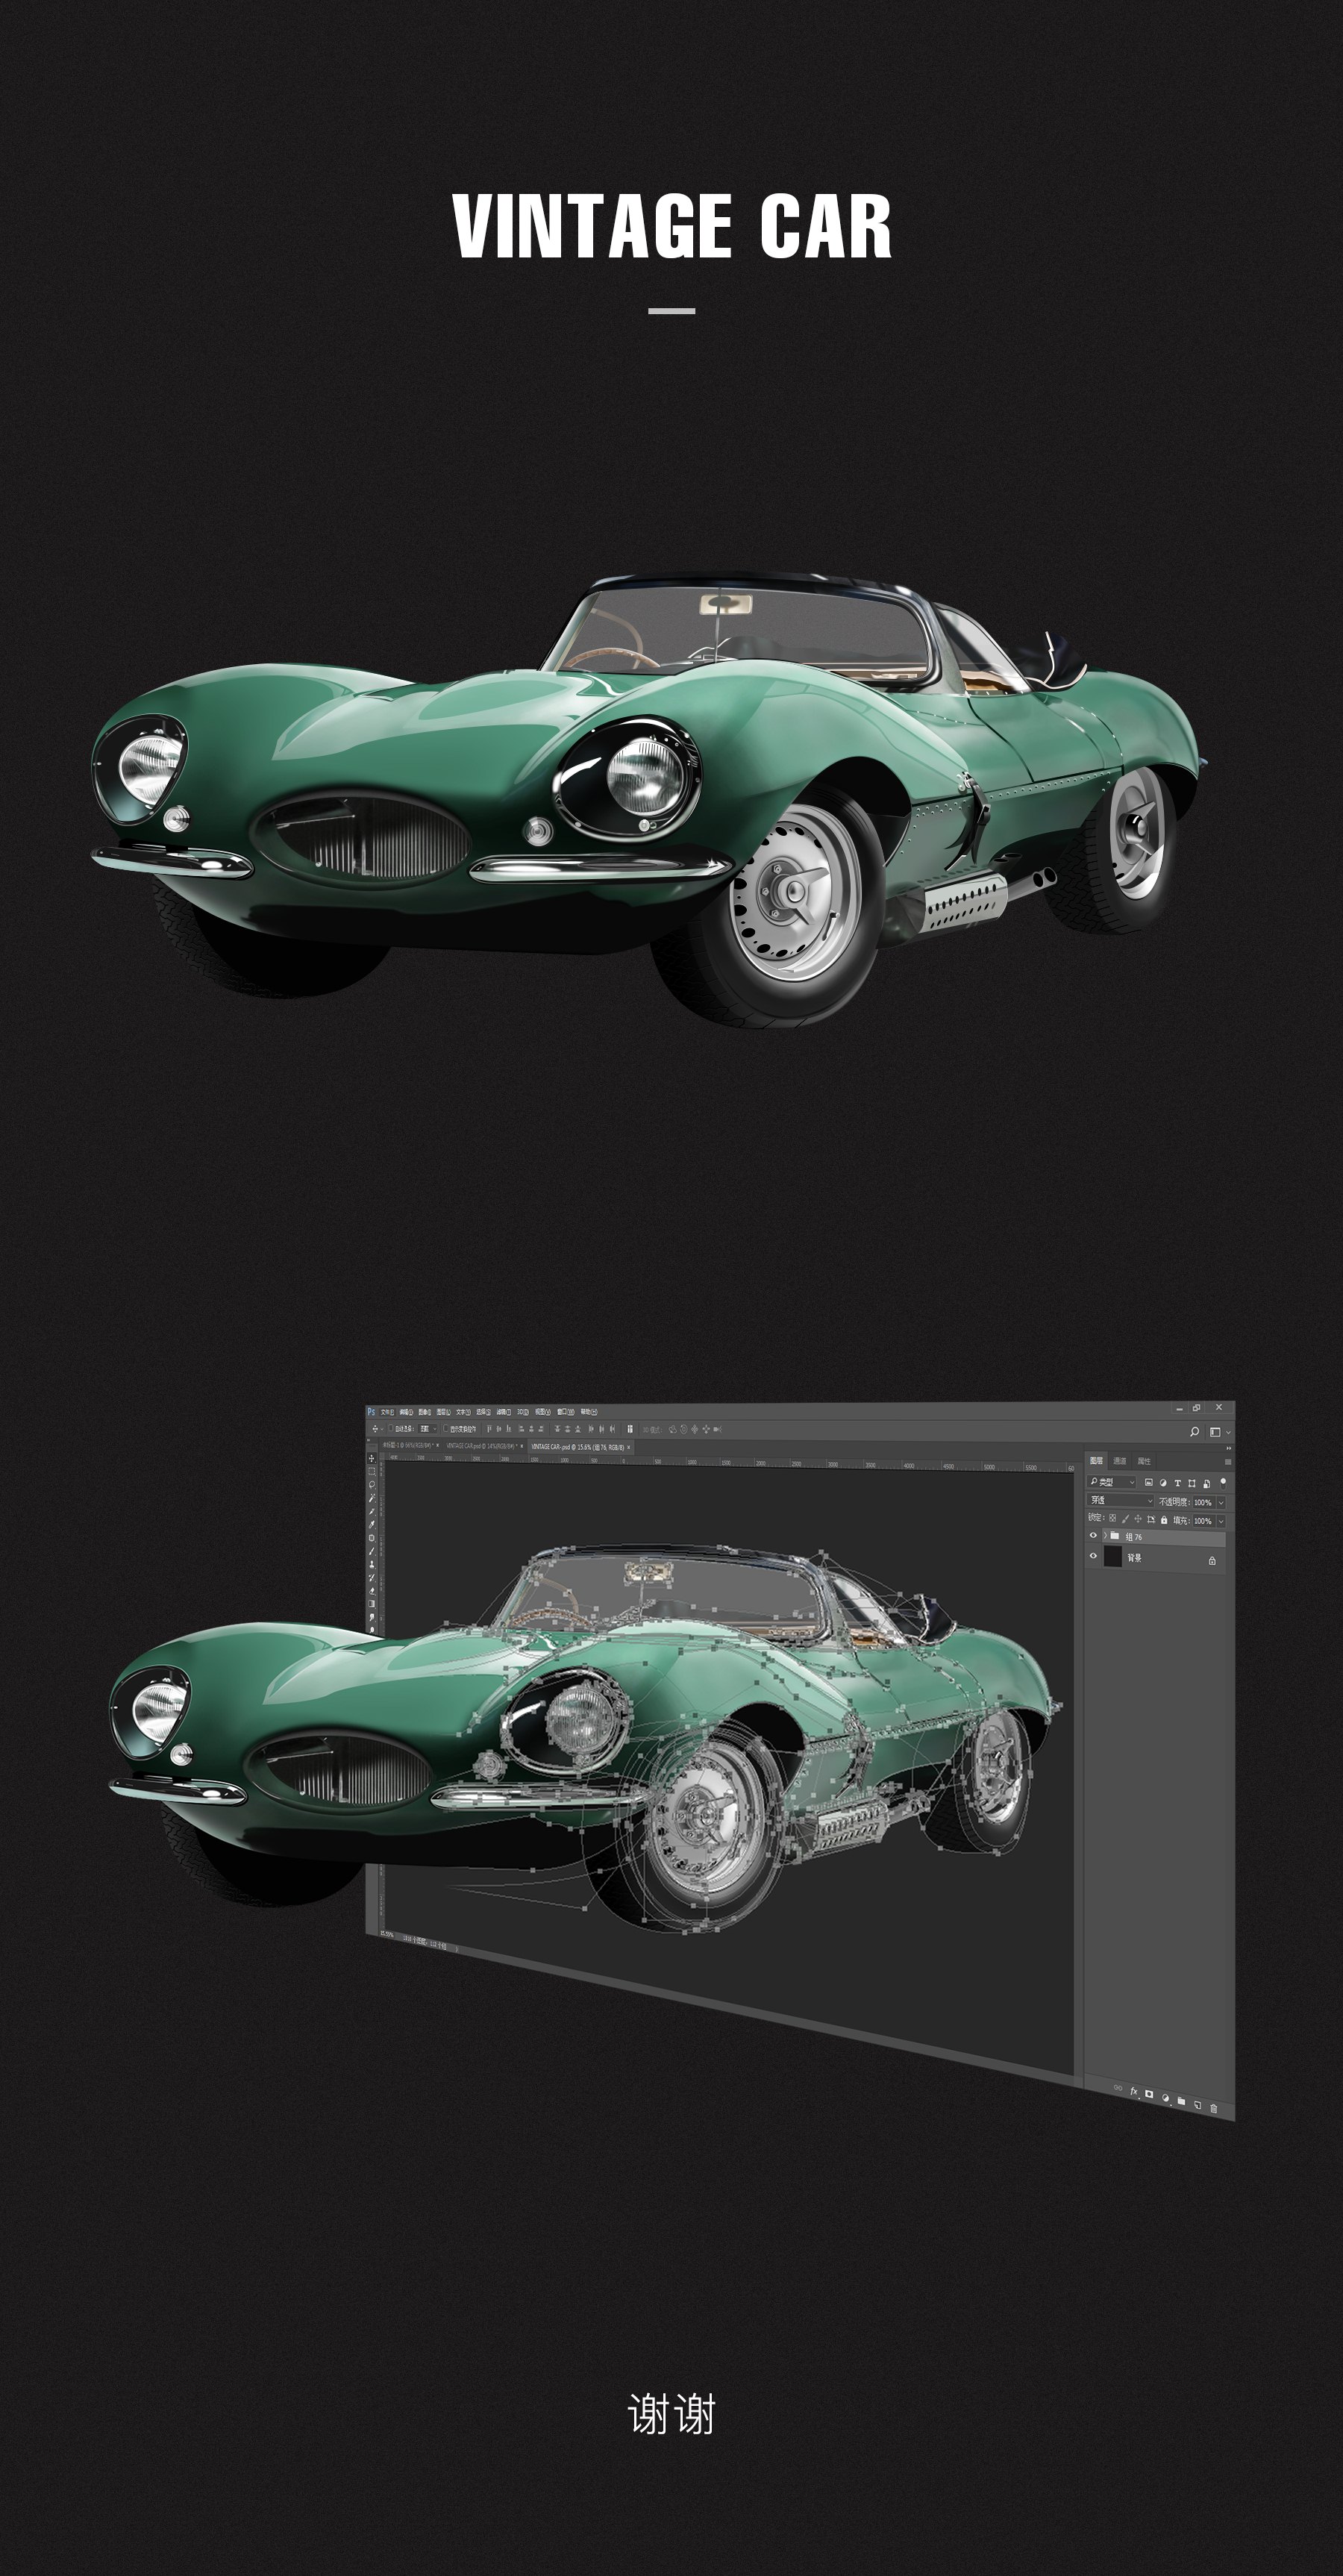The height and width of the screenshot is (2576, 1343).
Task: Select the Rectangular Marquee tool
Action: (372, 1472)
